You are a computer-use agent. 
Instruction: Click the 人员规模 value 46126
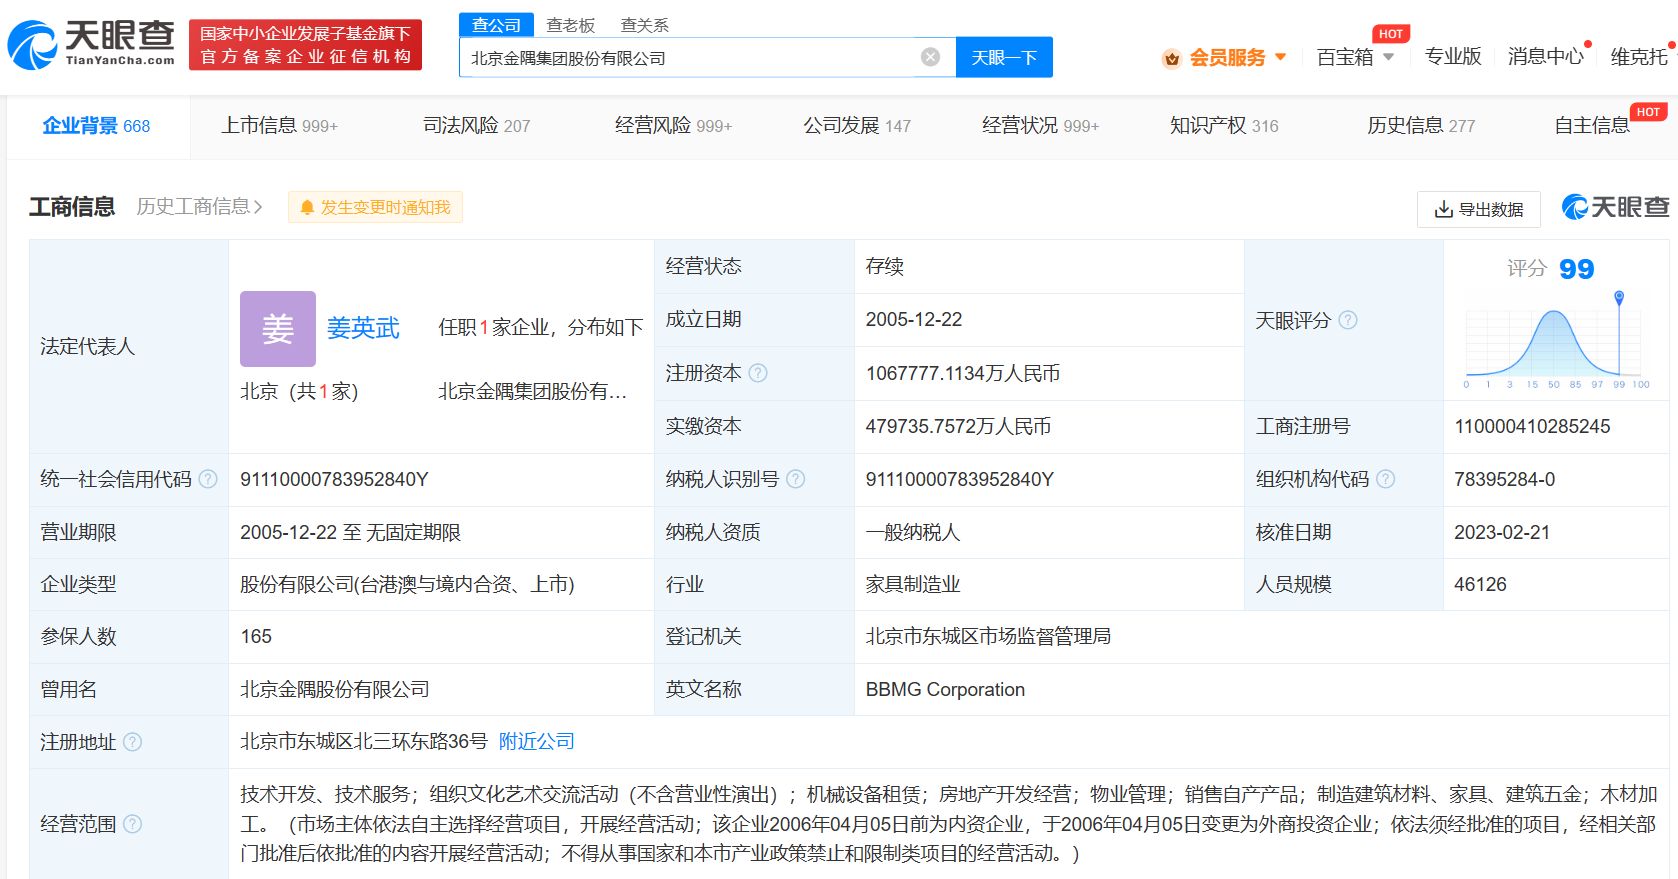(1480, 584)
